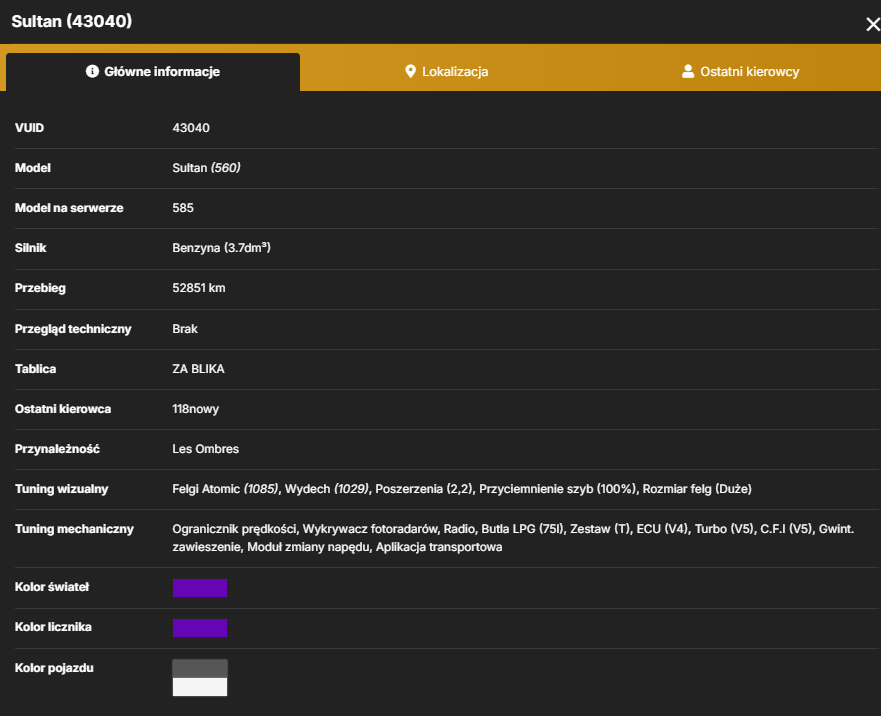Click the Sultan (560) model value
881x716 pixels.
[206, 167]
